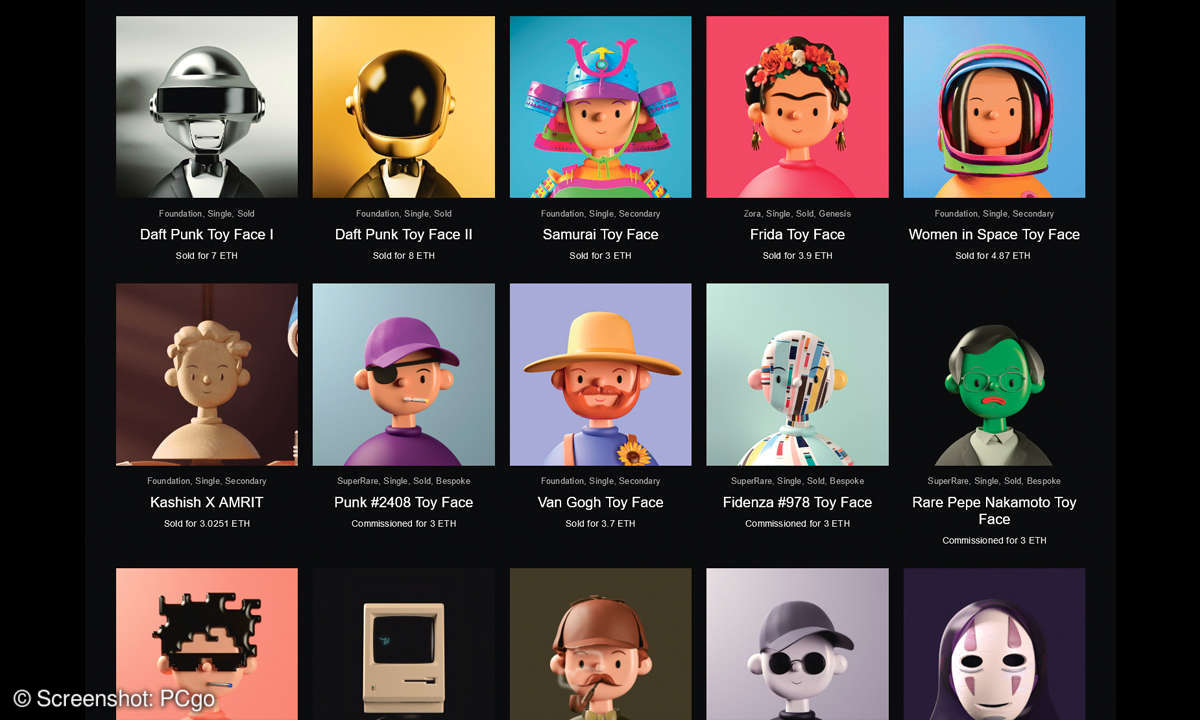Click the Frida Toy Face title
The height and width of the screenshot is (720, 1200).
coord(797,235)
